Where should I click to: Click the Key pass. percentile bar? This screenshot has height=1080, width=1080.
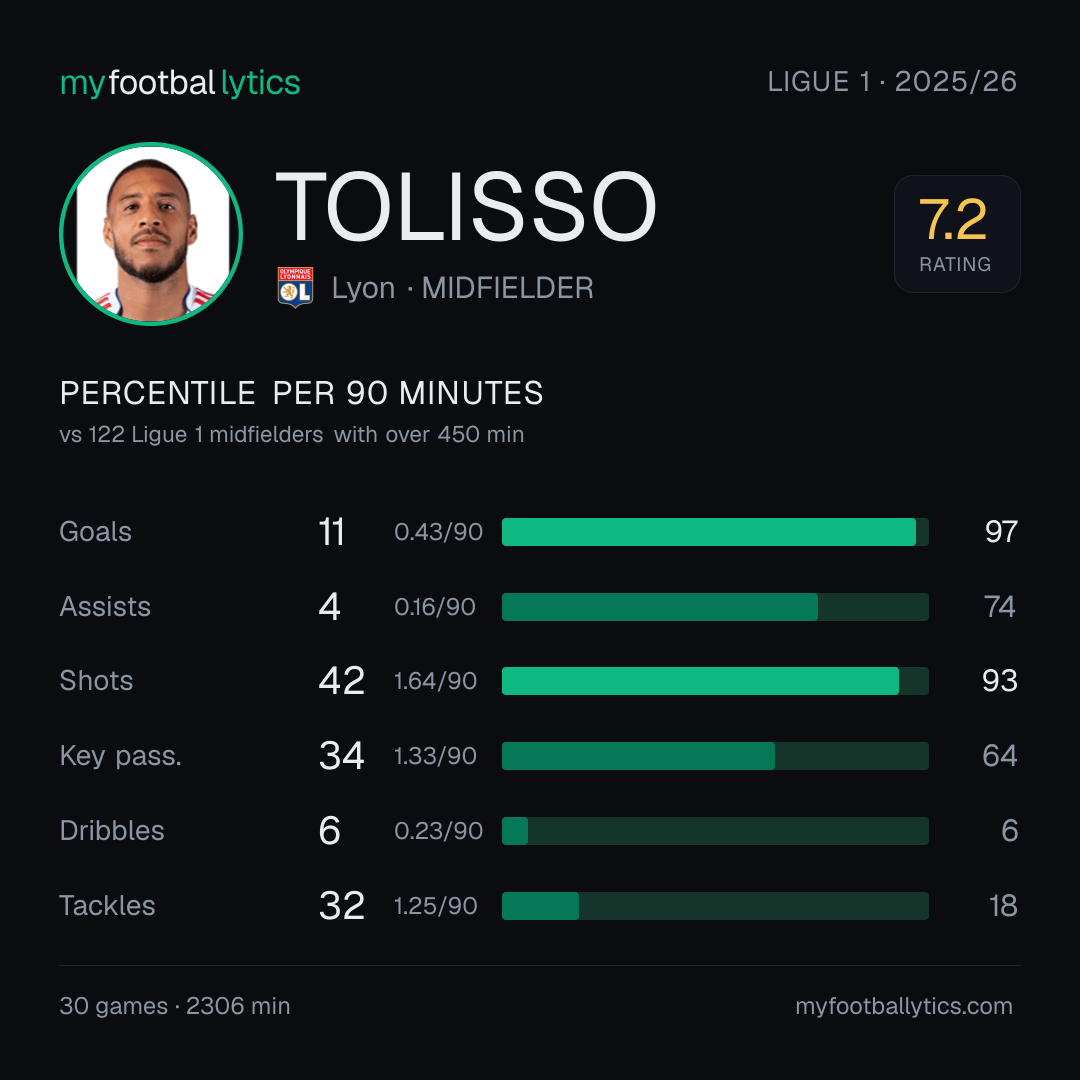(x=715, y=756)
